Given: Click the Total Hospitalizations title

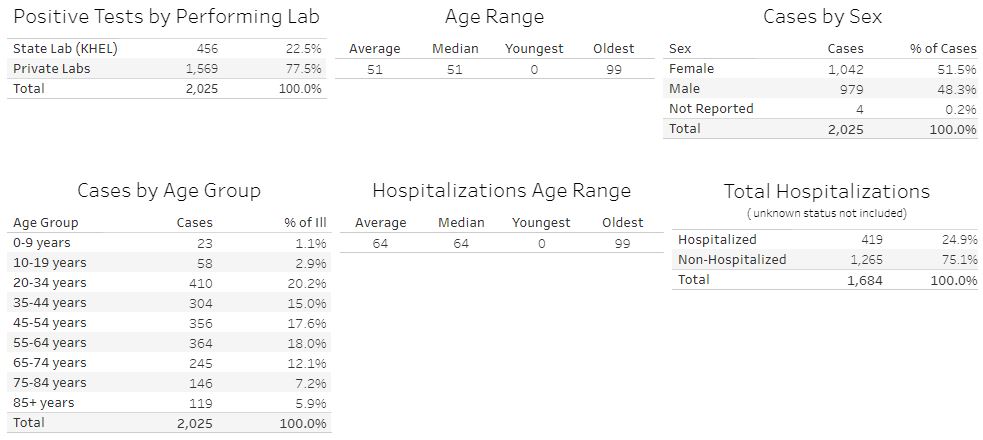Looking at the screenshot, I should [826, 191].
